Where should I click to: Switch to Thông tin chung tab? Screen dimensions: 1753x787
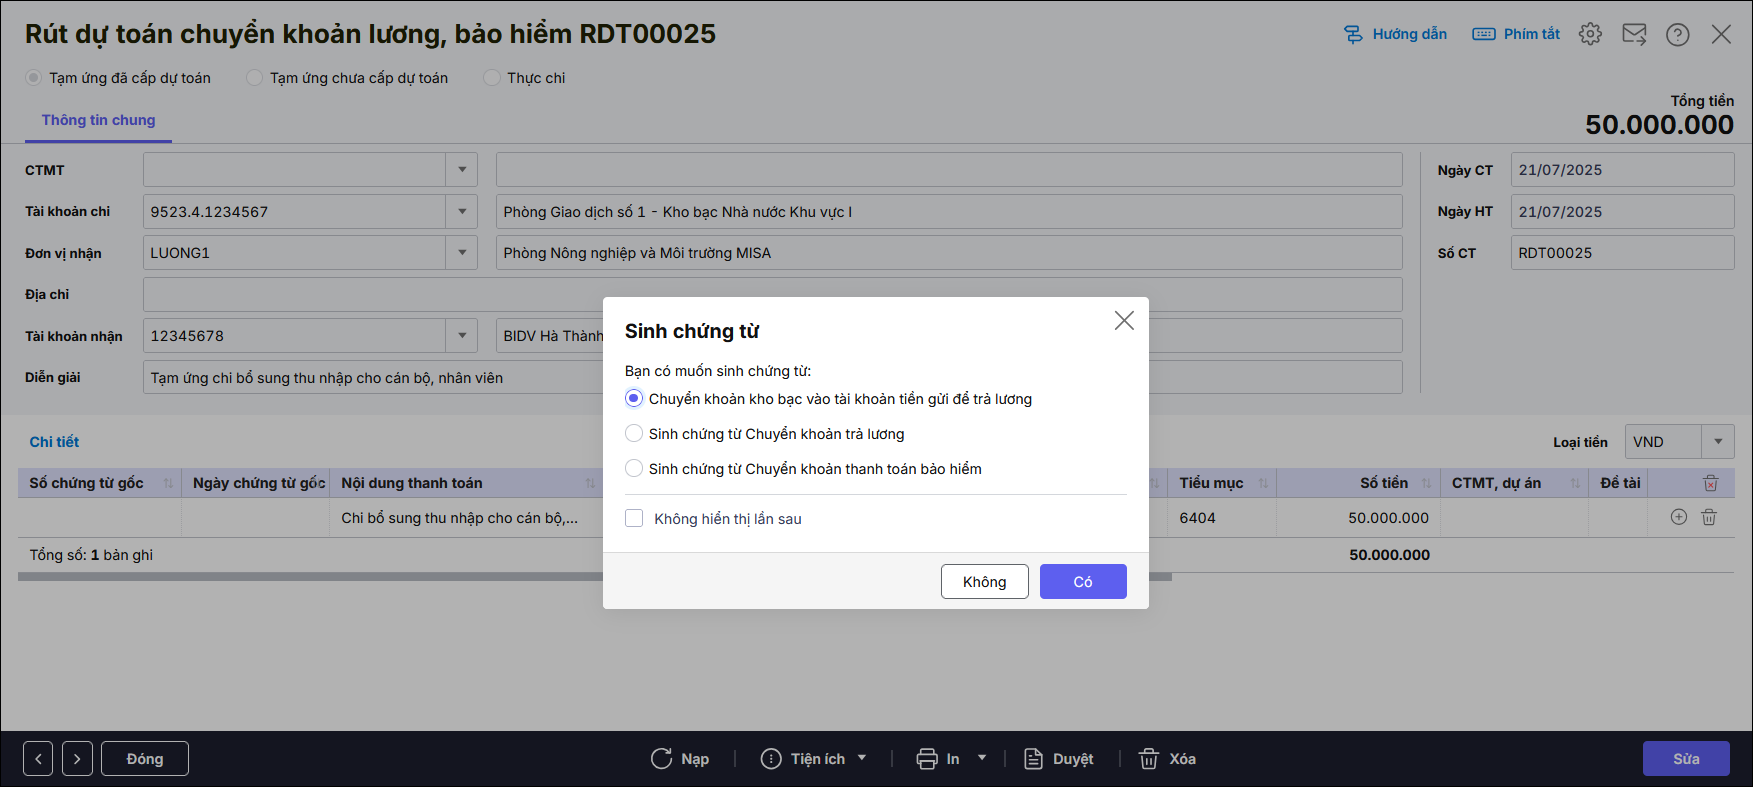(98, 120)
